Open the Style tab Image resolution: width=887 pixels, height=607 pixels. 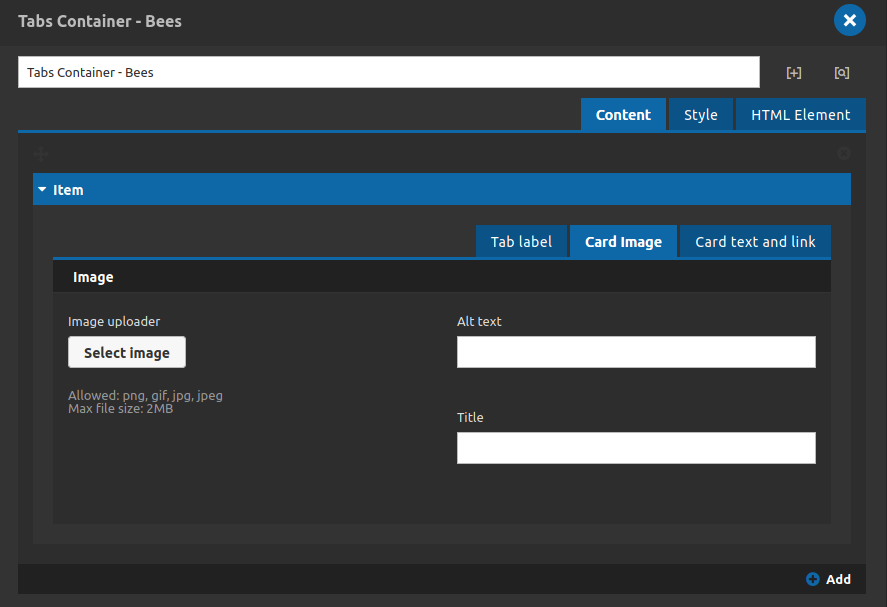click(700, 115)
